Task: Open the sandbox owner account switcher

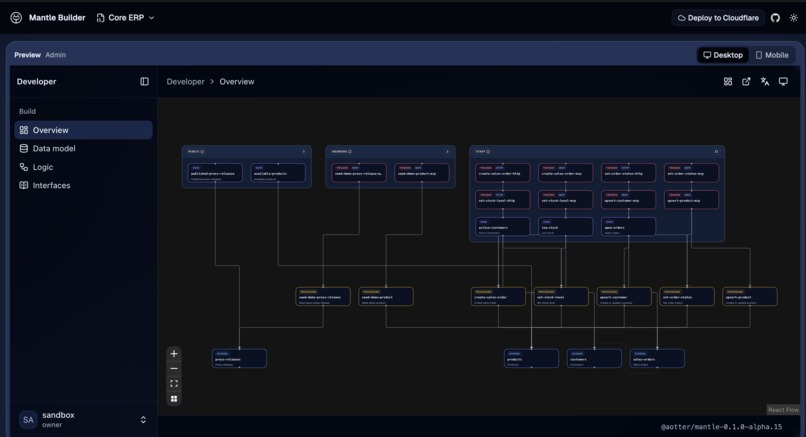Action: 83,420
